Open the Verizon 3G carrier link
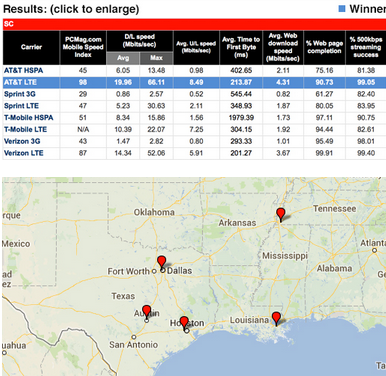The width and height of the screenshot is (386, 376). [x=22, y=141]
